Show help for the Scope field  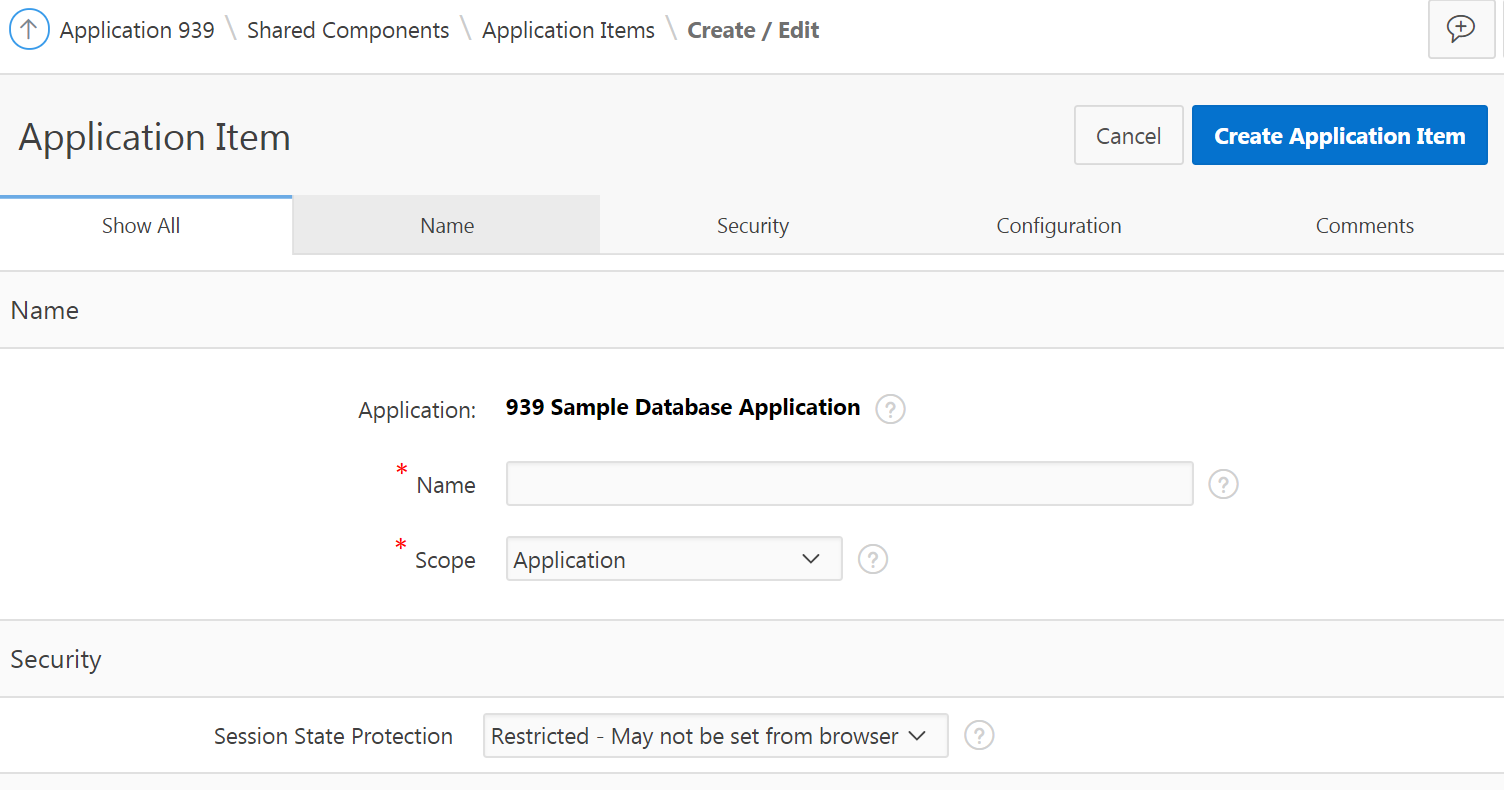pos(873,559)
